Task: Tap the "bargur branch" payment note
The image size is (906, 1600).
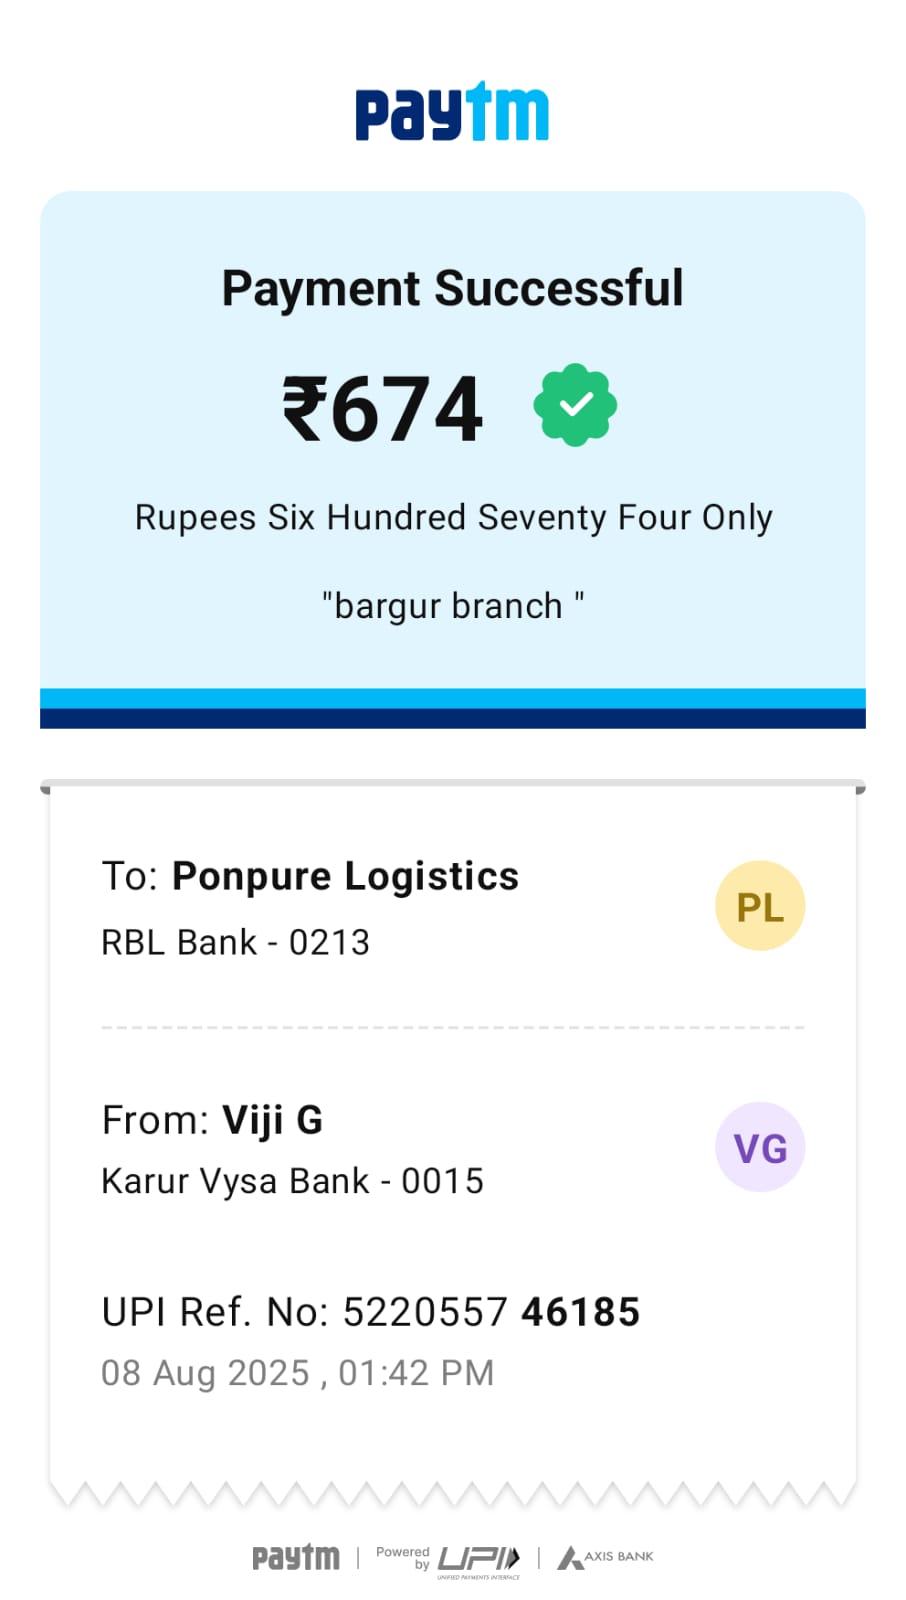Action: (452, 605)
